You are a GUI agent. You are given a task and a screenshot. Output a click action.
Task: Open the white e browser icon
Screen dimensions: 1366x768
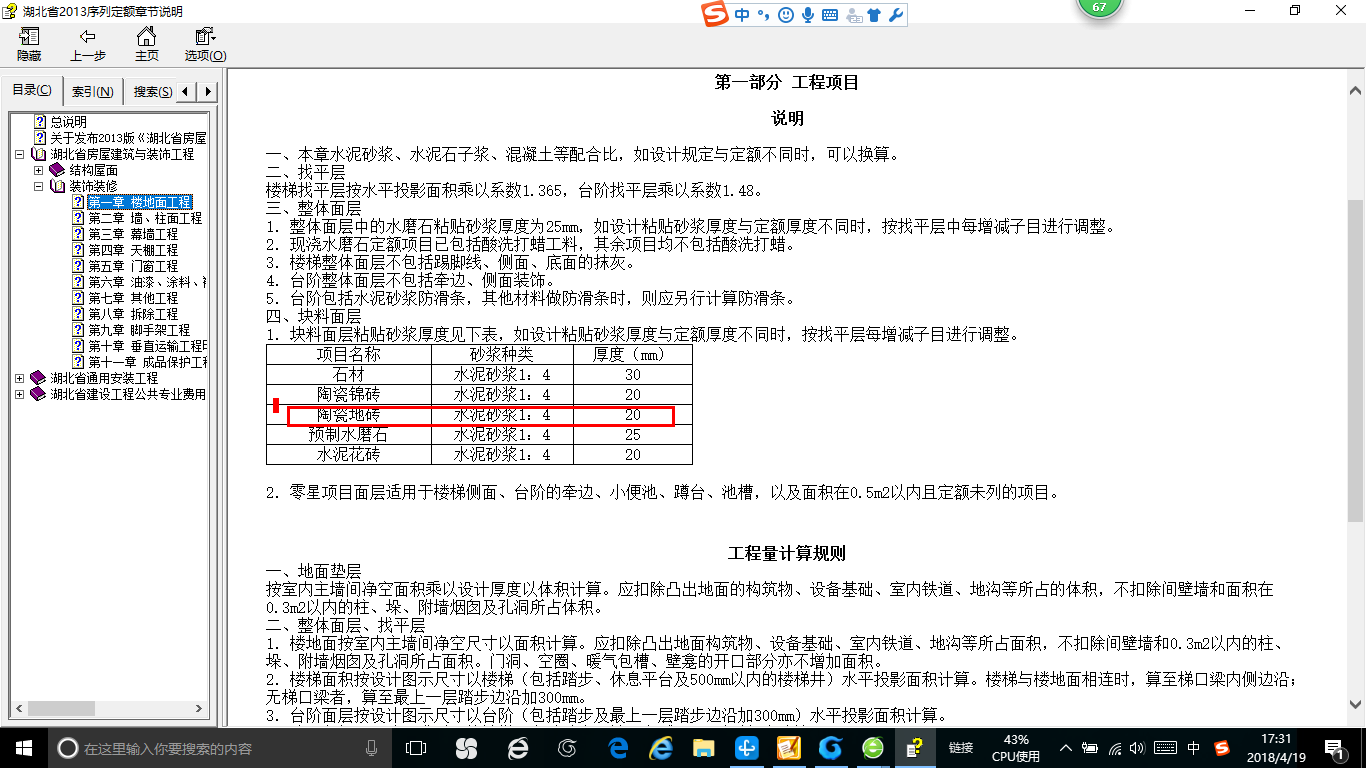[517, 748]
